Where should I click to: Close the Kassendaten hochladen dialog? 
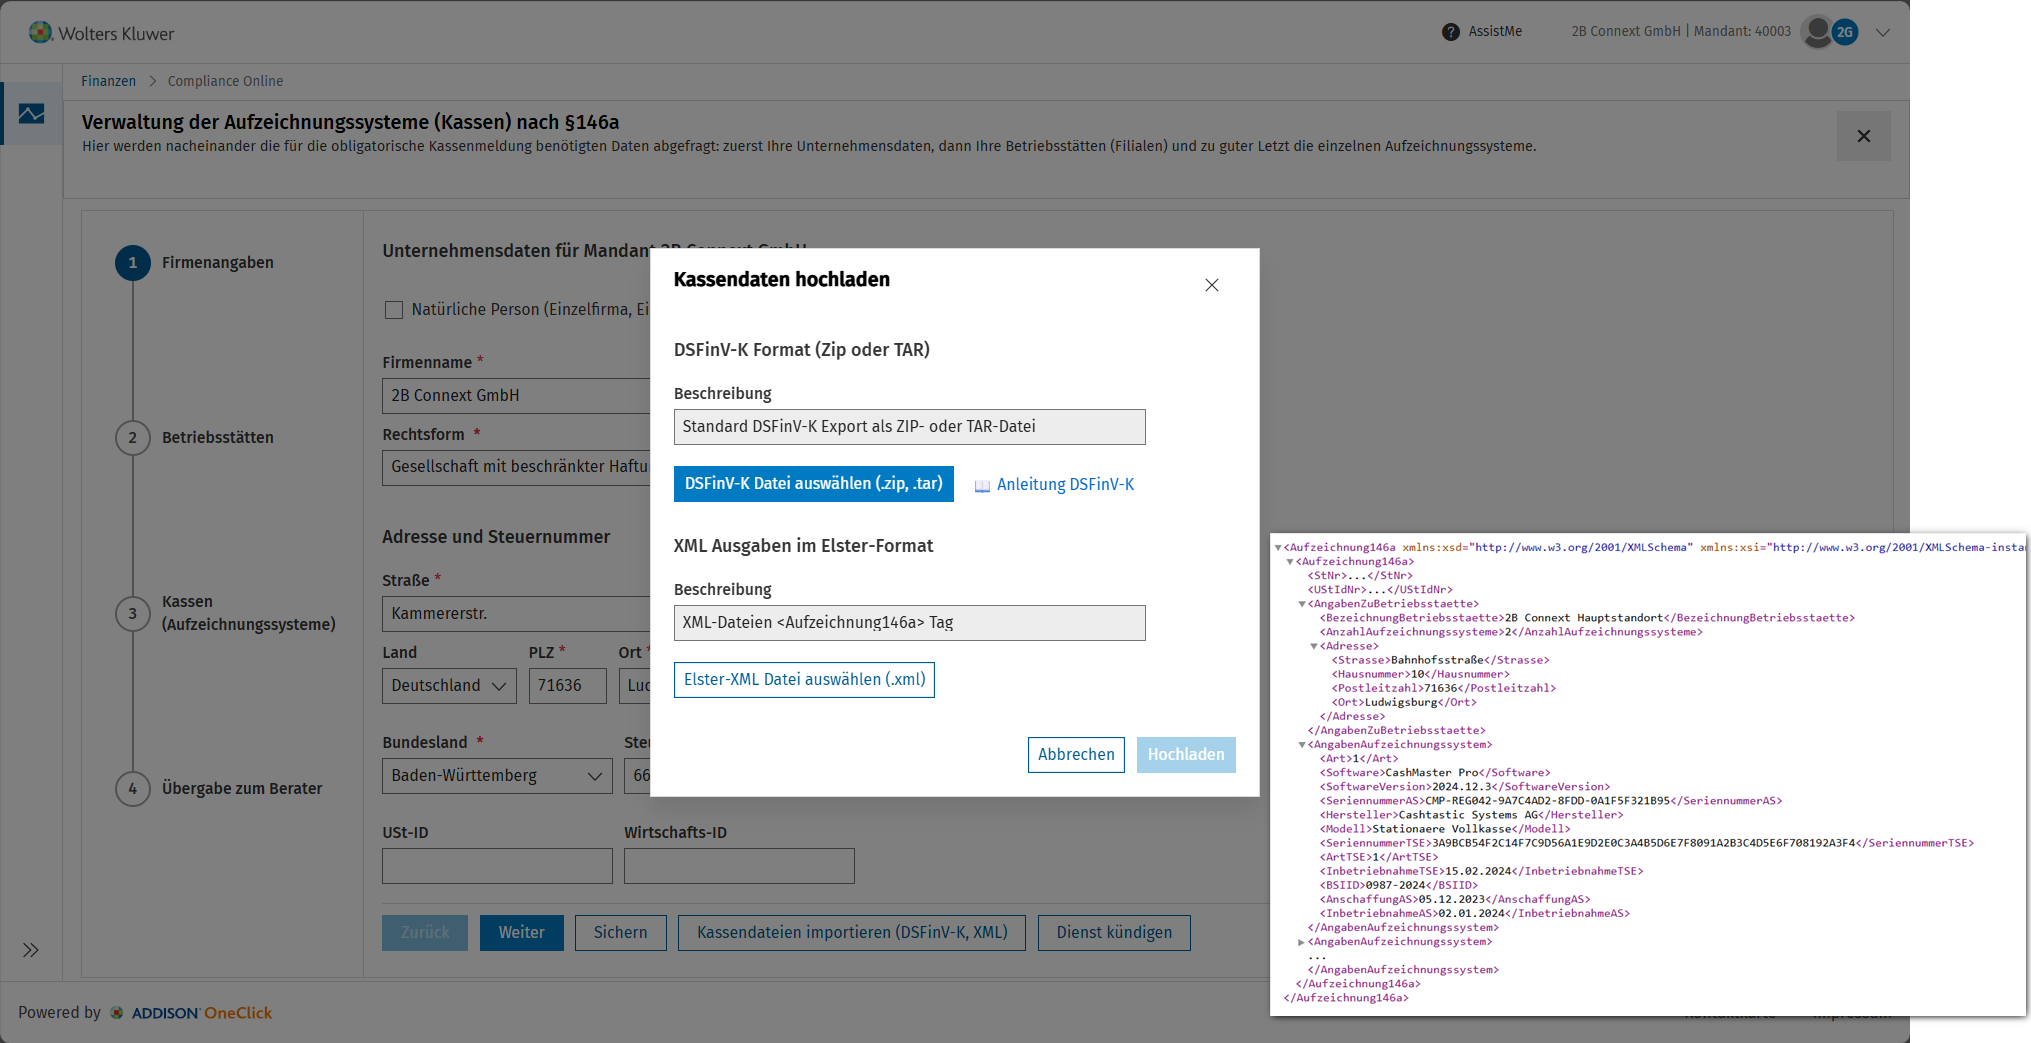coord(1211,285)
